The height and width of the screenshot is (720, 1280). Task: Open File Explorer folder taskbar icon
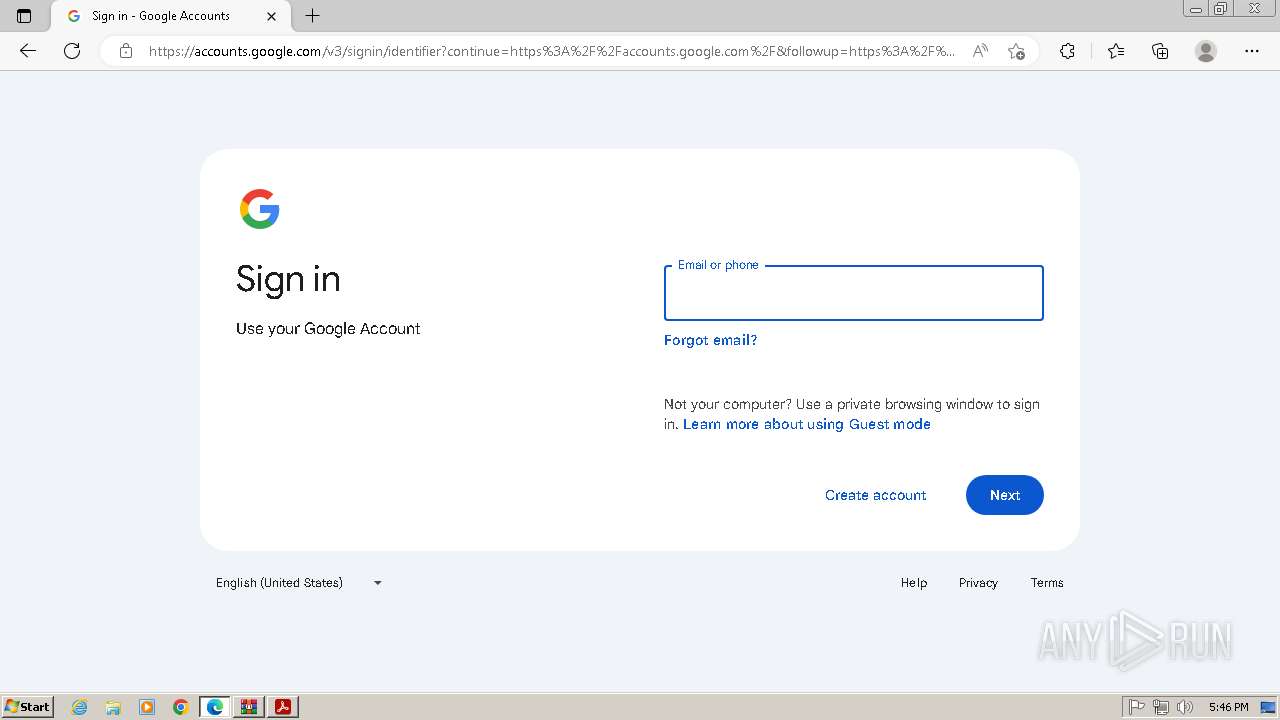[113, 707]
